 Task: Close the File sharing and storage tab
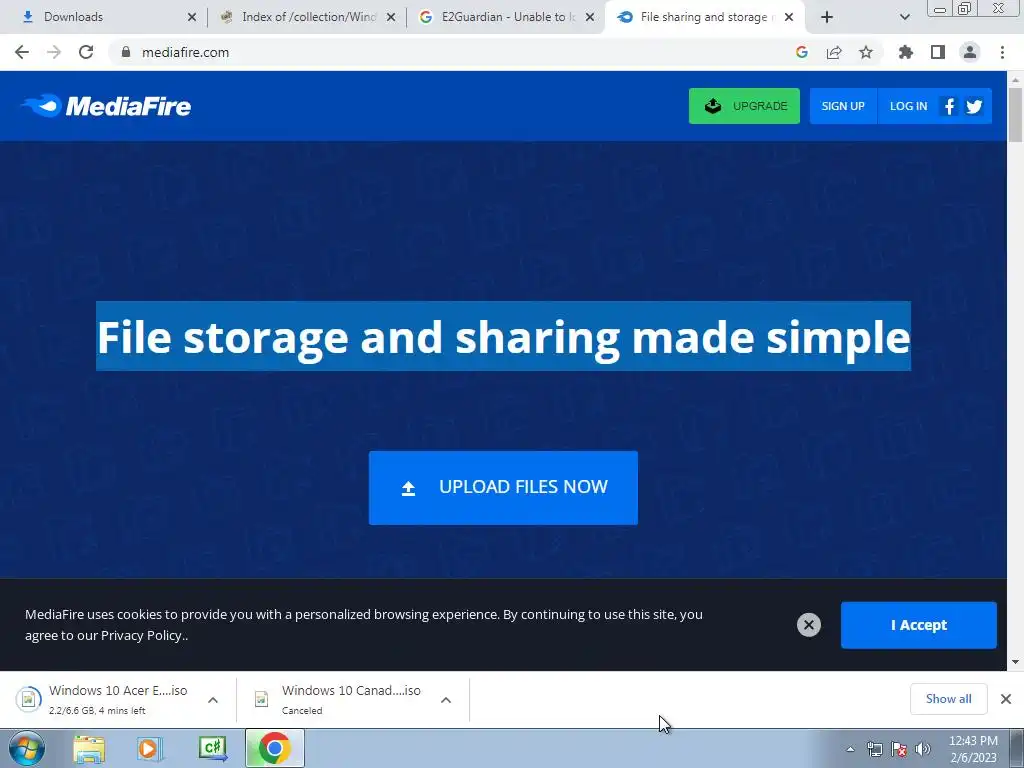(789, 17)
